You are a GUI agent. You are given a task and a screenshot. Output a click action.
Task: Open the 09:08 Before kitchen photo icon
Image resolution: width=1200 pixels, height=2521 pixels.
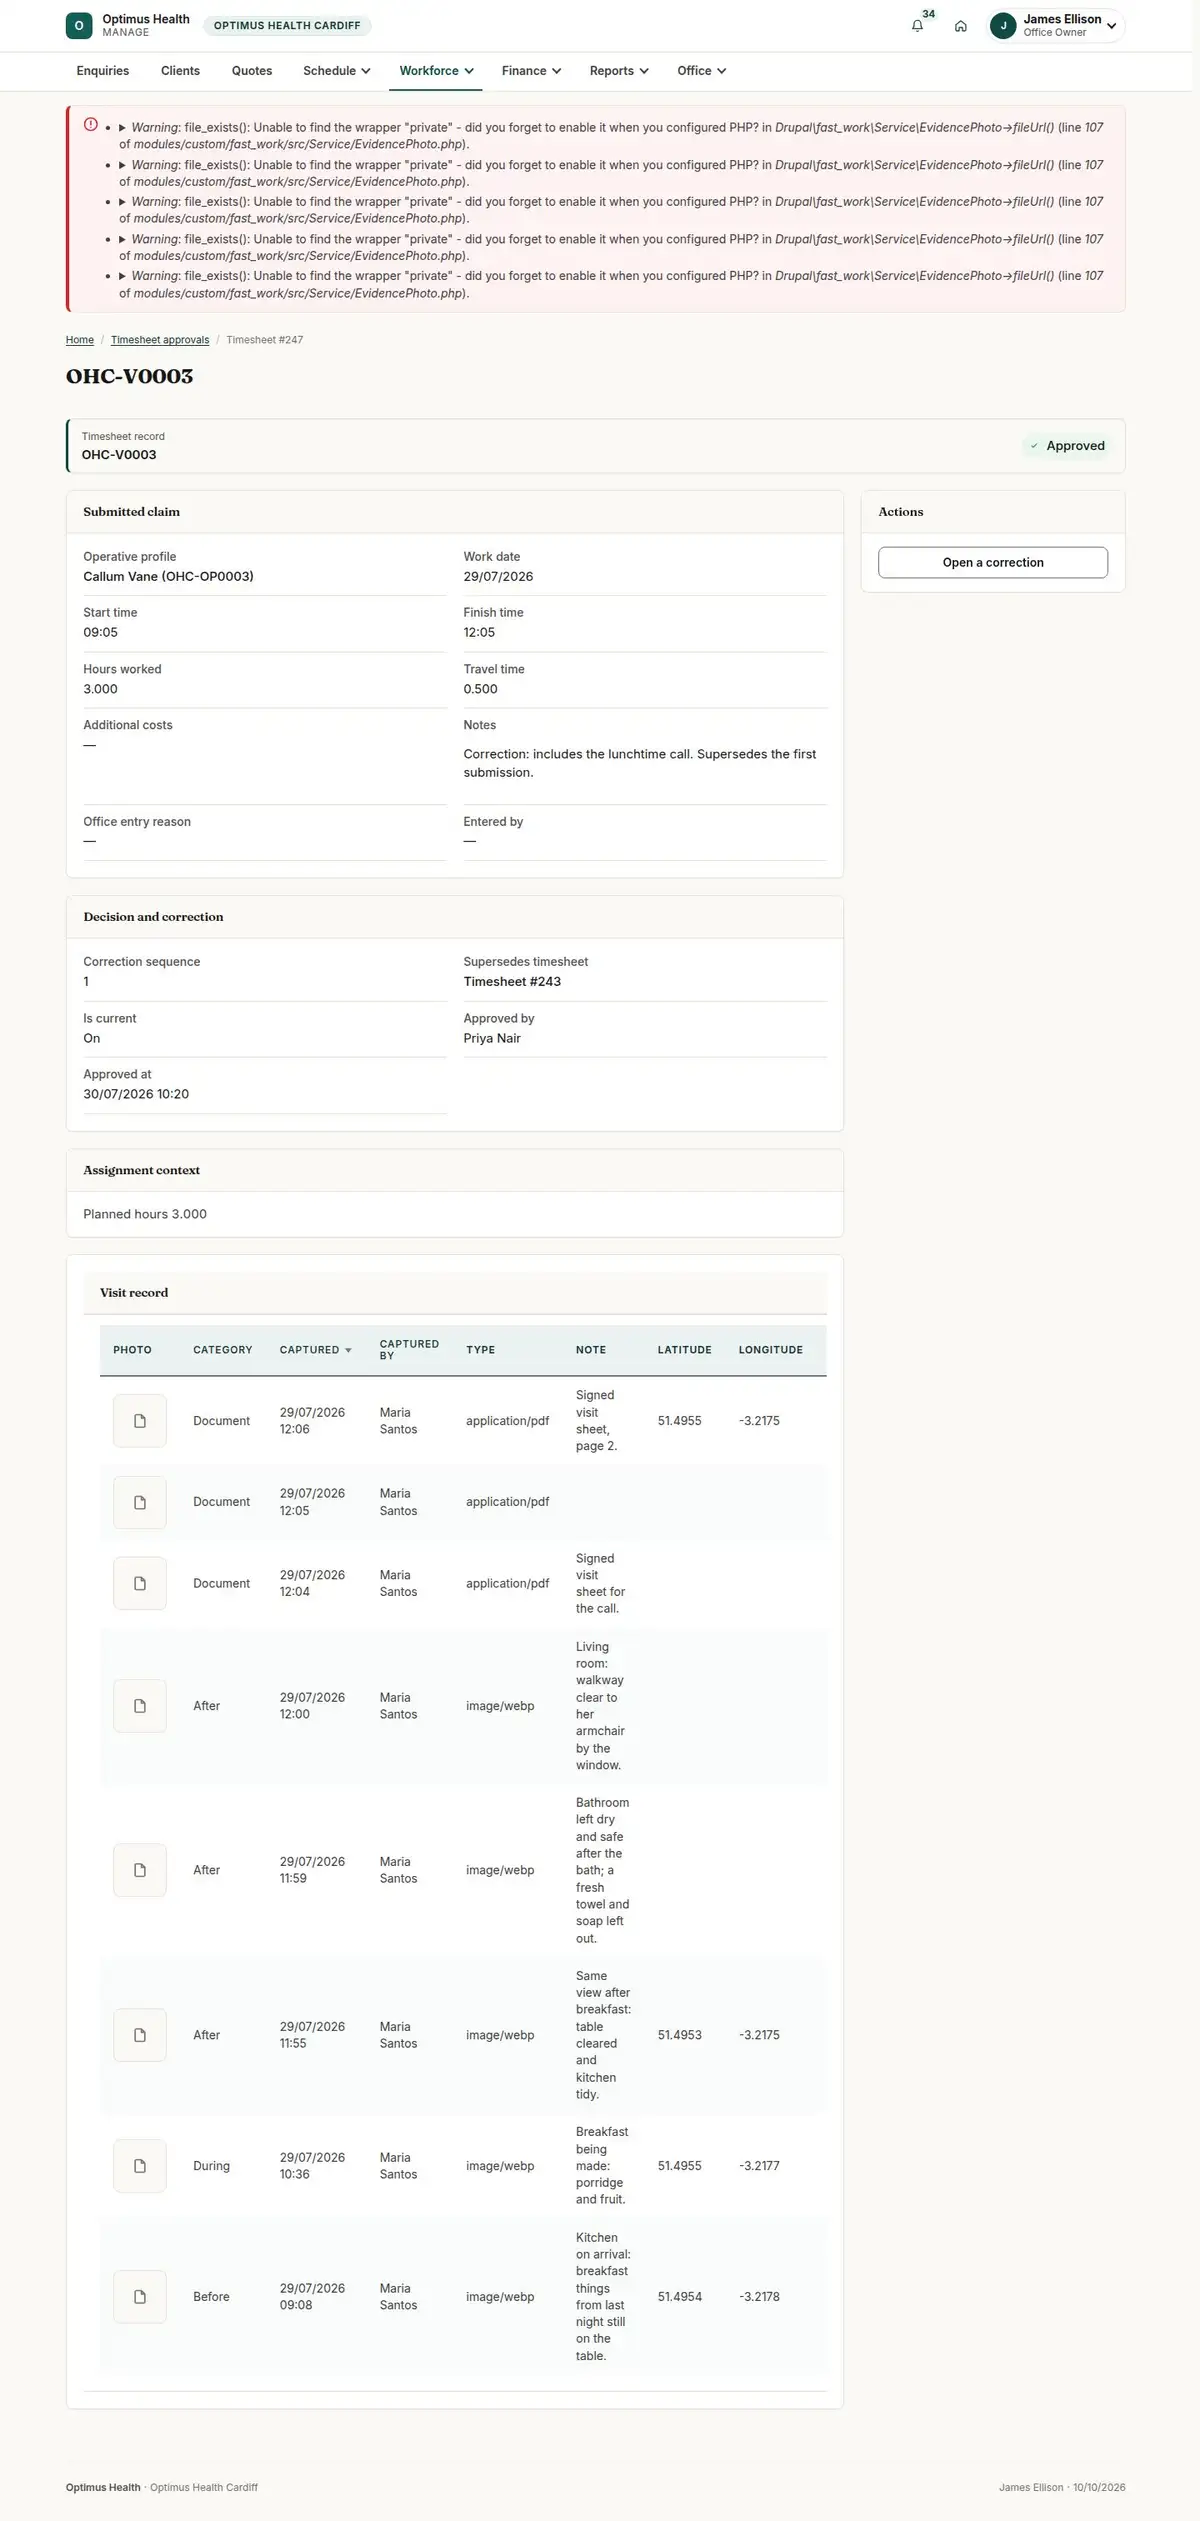point(140,2296)
